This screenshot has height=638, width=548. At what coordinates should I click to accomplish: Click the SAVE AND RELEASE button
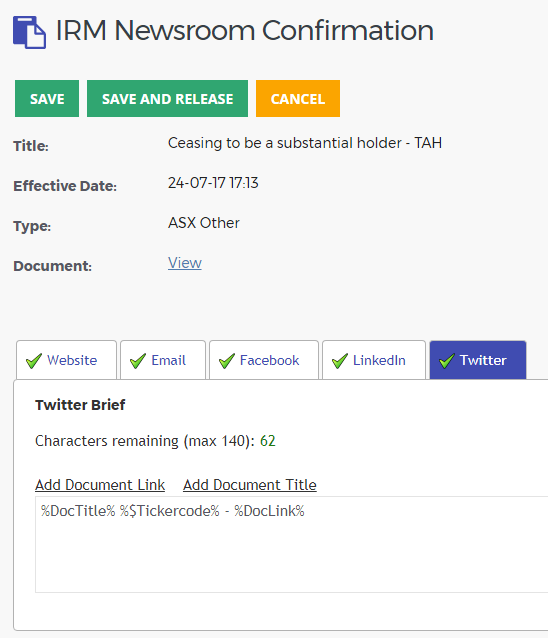pyautogui.click(x=167, y=98)
